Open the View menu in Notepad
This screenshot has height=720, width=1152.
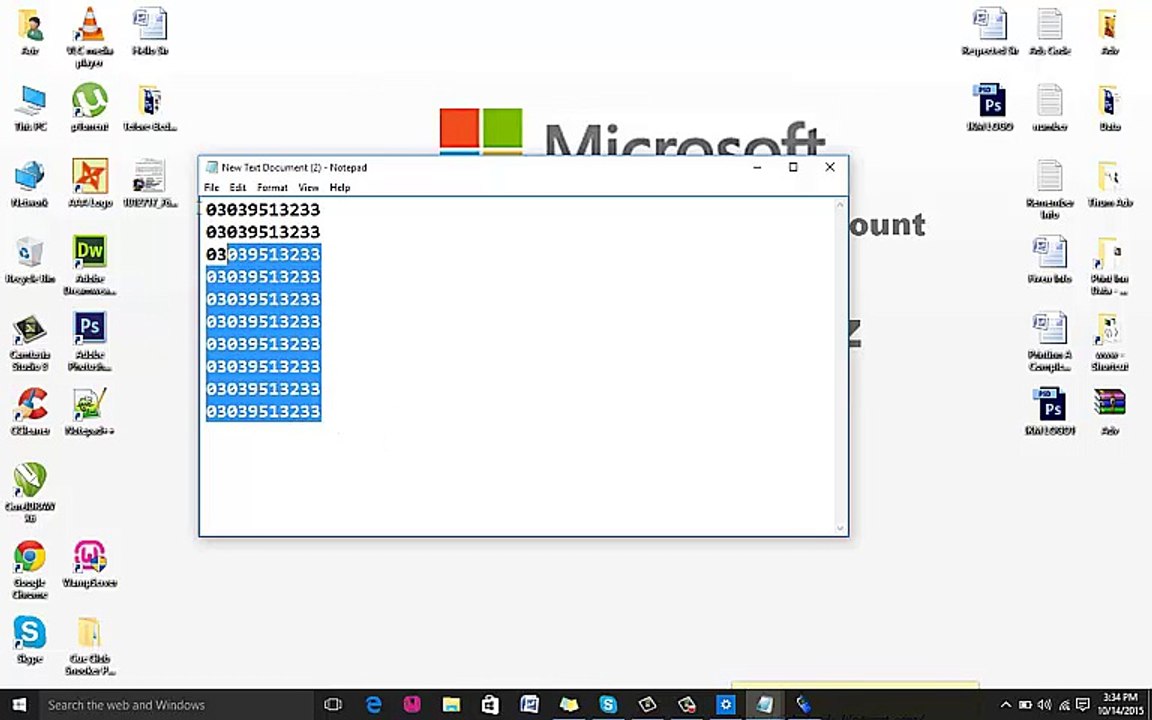click(309, 187)
